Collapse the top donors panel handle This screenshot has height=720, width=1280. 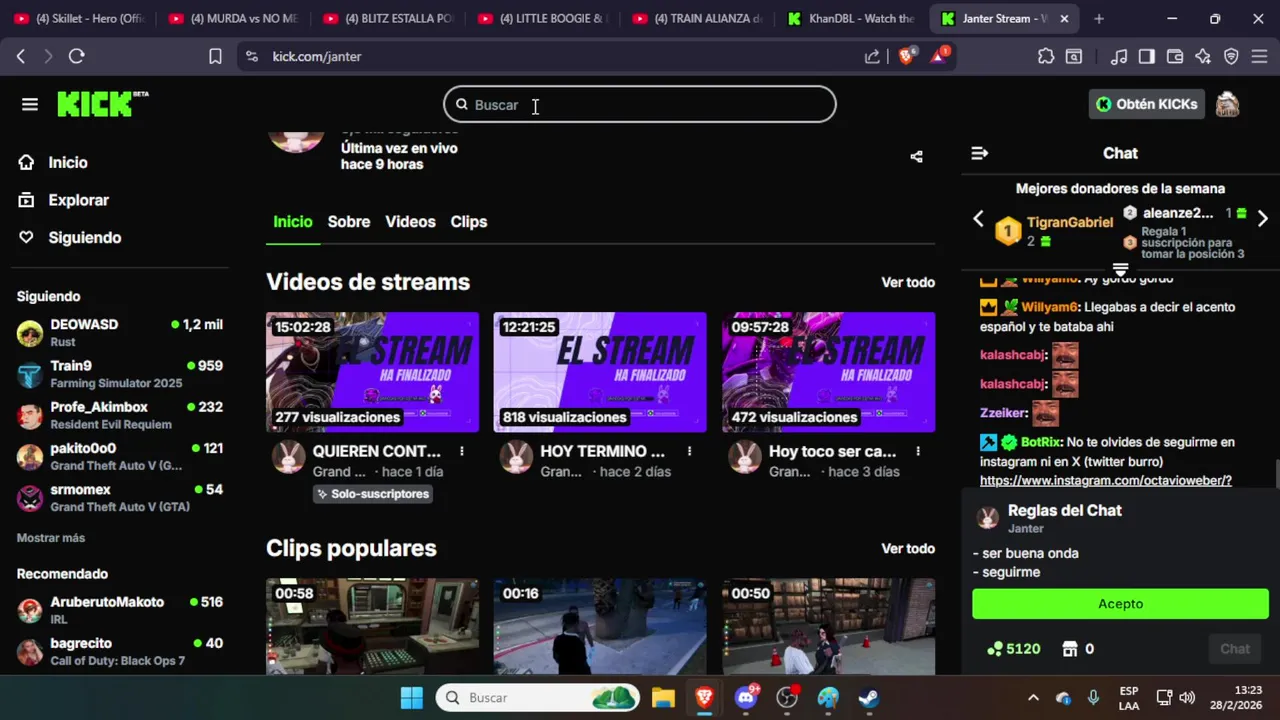point(1120,270)
